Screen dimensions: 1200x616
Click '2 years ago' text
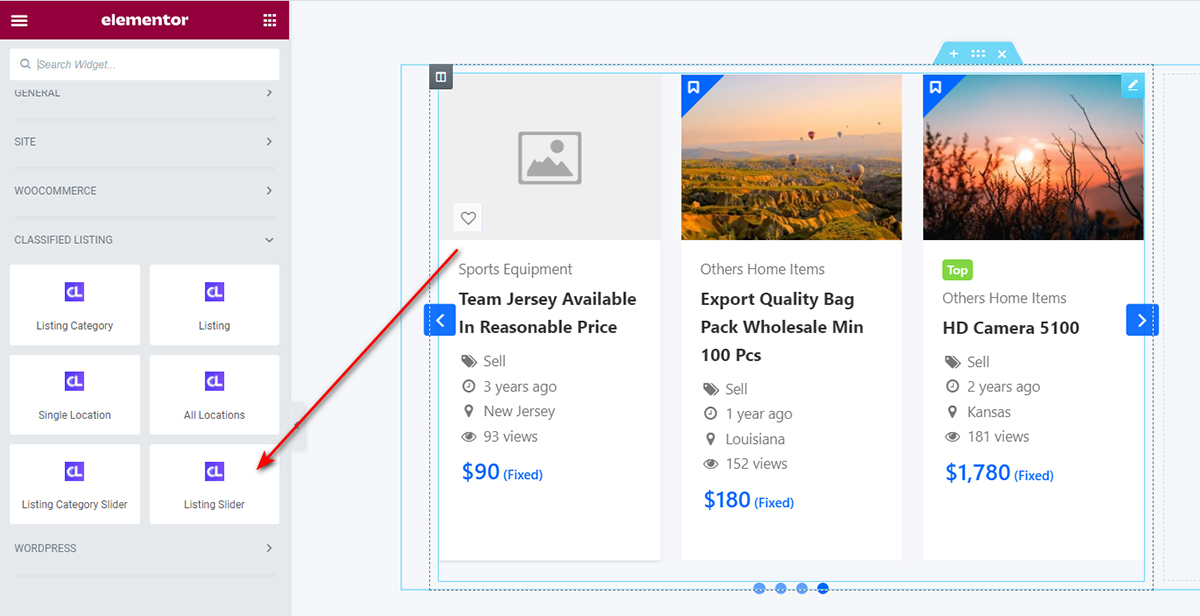click(x=1004, y=387)
